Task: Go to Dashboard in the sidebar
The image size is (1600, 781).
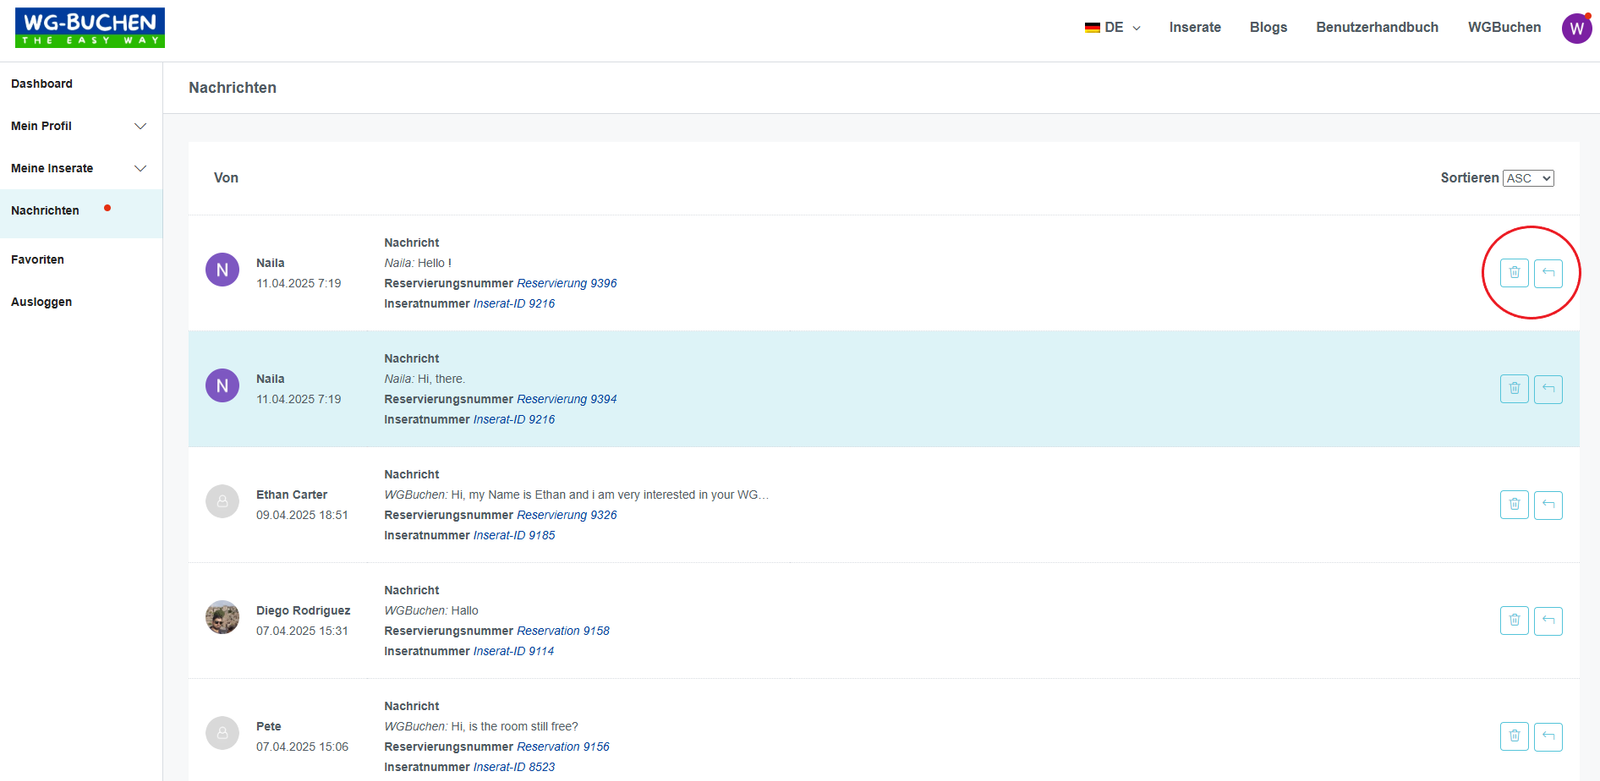Action: click(42, 84)
